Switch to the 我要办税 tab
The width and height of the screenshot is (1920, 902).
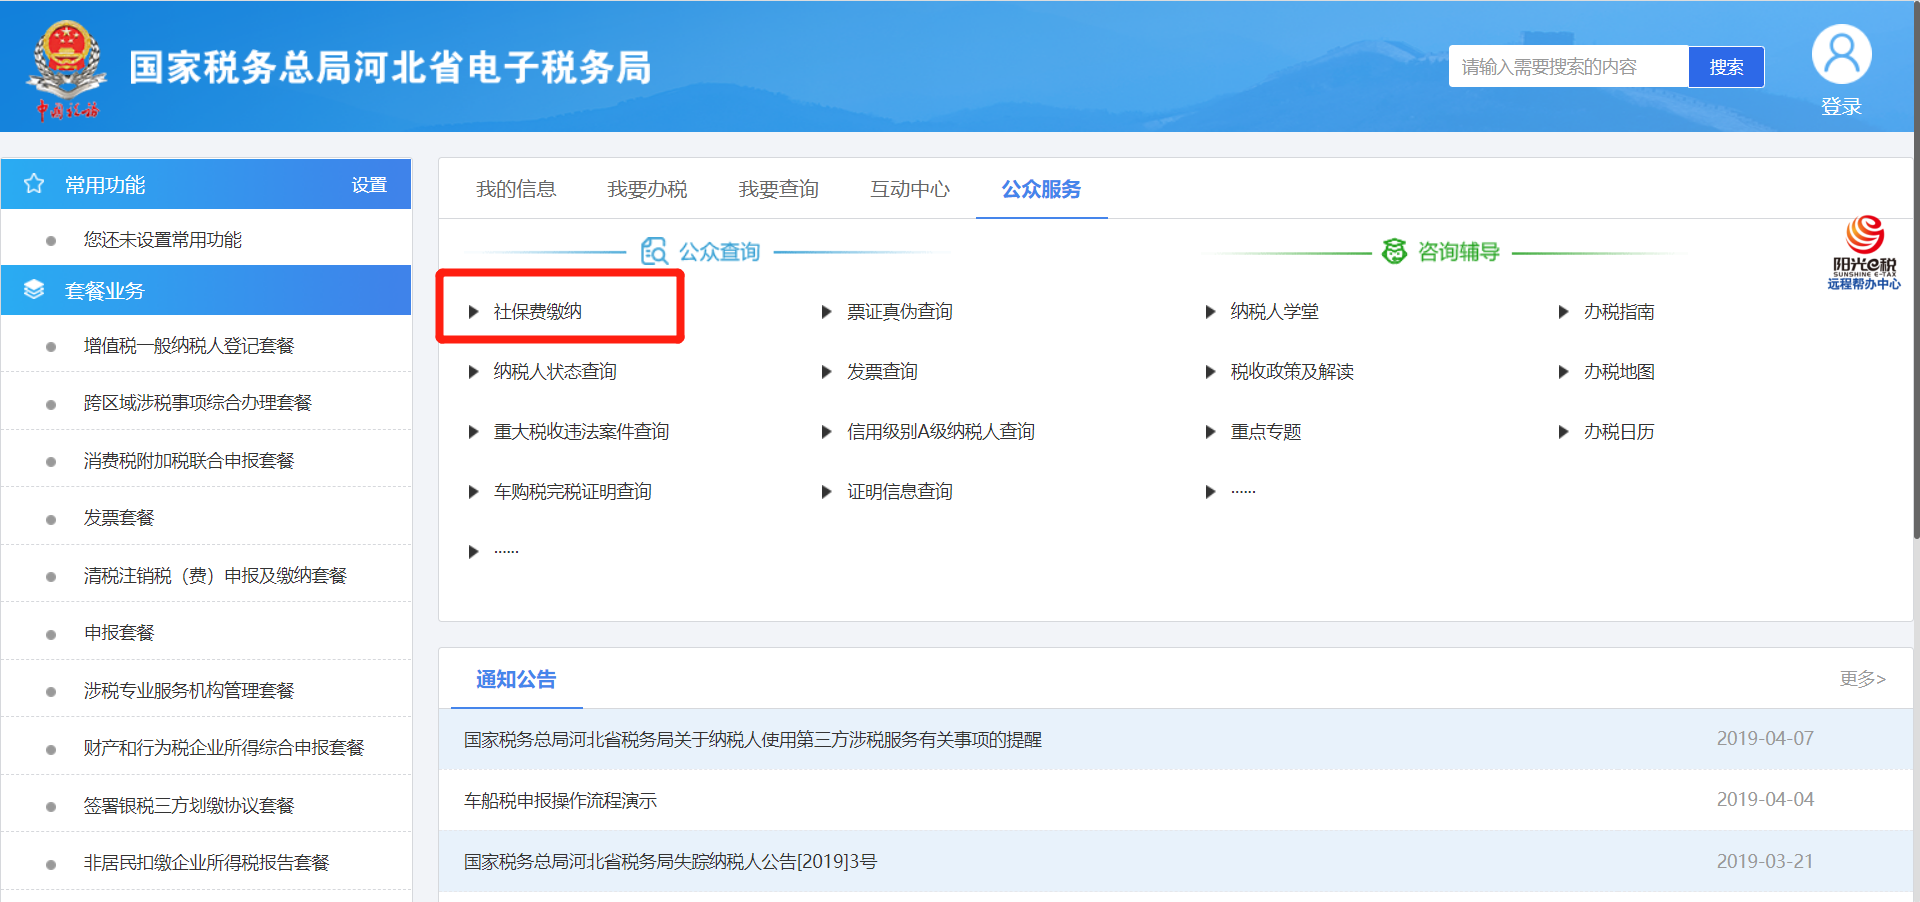click(647, 189)
